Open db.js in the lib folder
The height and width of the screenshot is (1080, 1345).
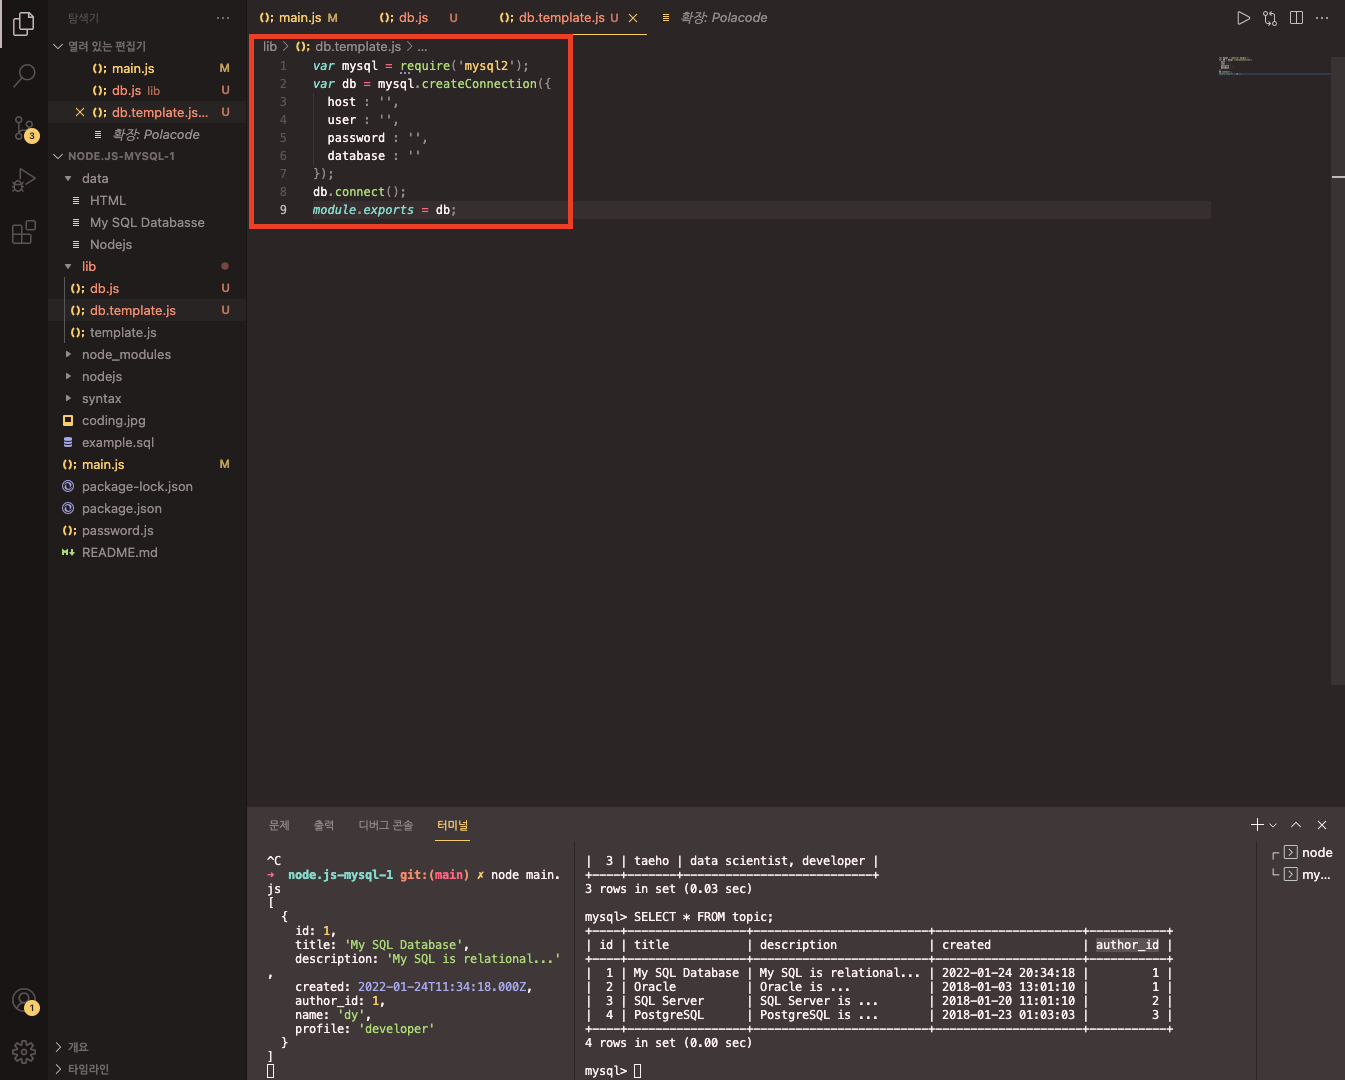point(147,288)
